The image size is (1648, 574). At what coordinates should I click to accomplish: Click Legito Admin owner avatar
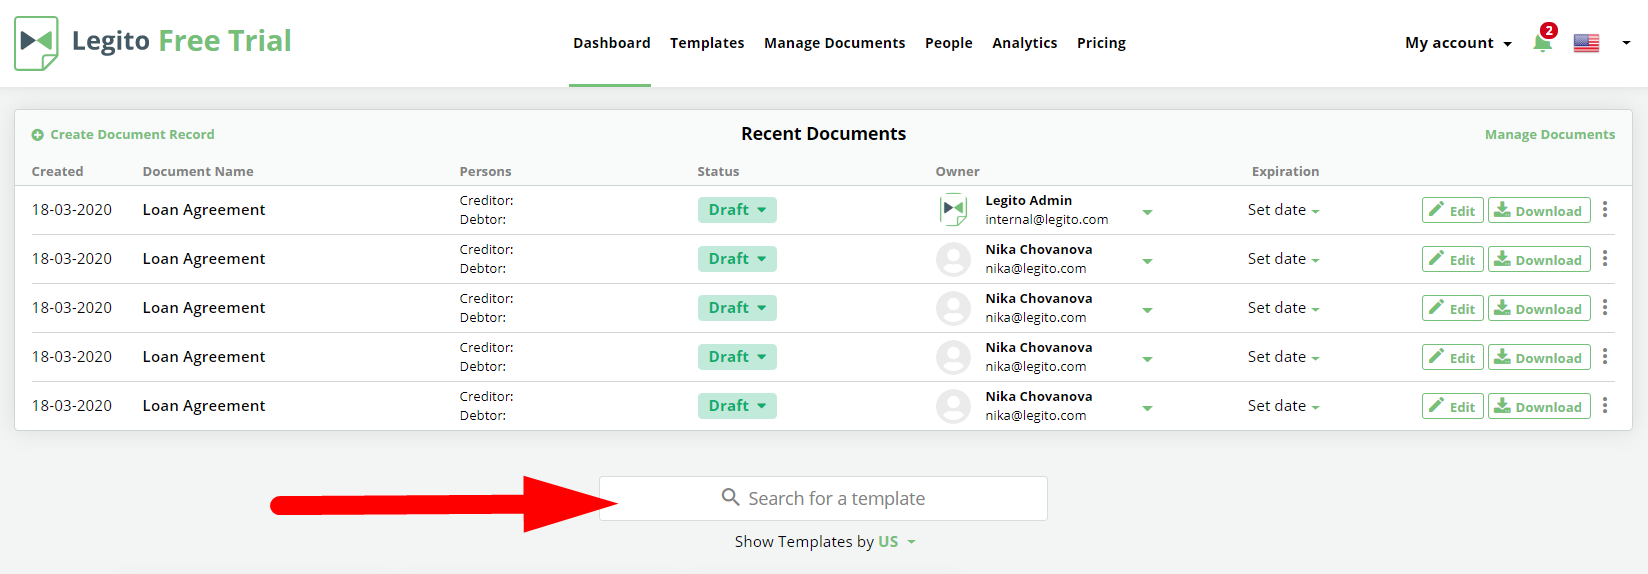(x=953, y=210)
